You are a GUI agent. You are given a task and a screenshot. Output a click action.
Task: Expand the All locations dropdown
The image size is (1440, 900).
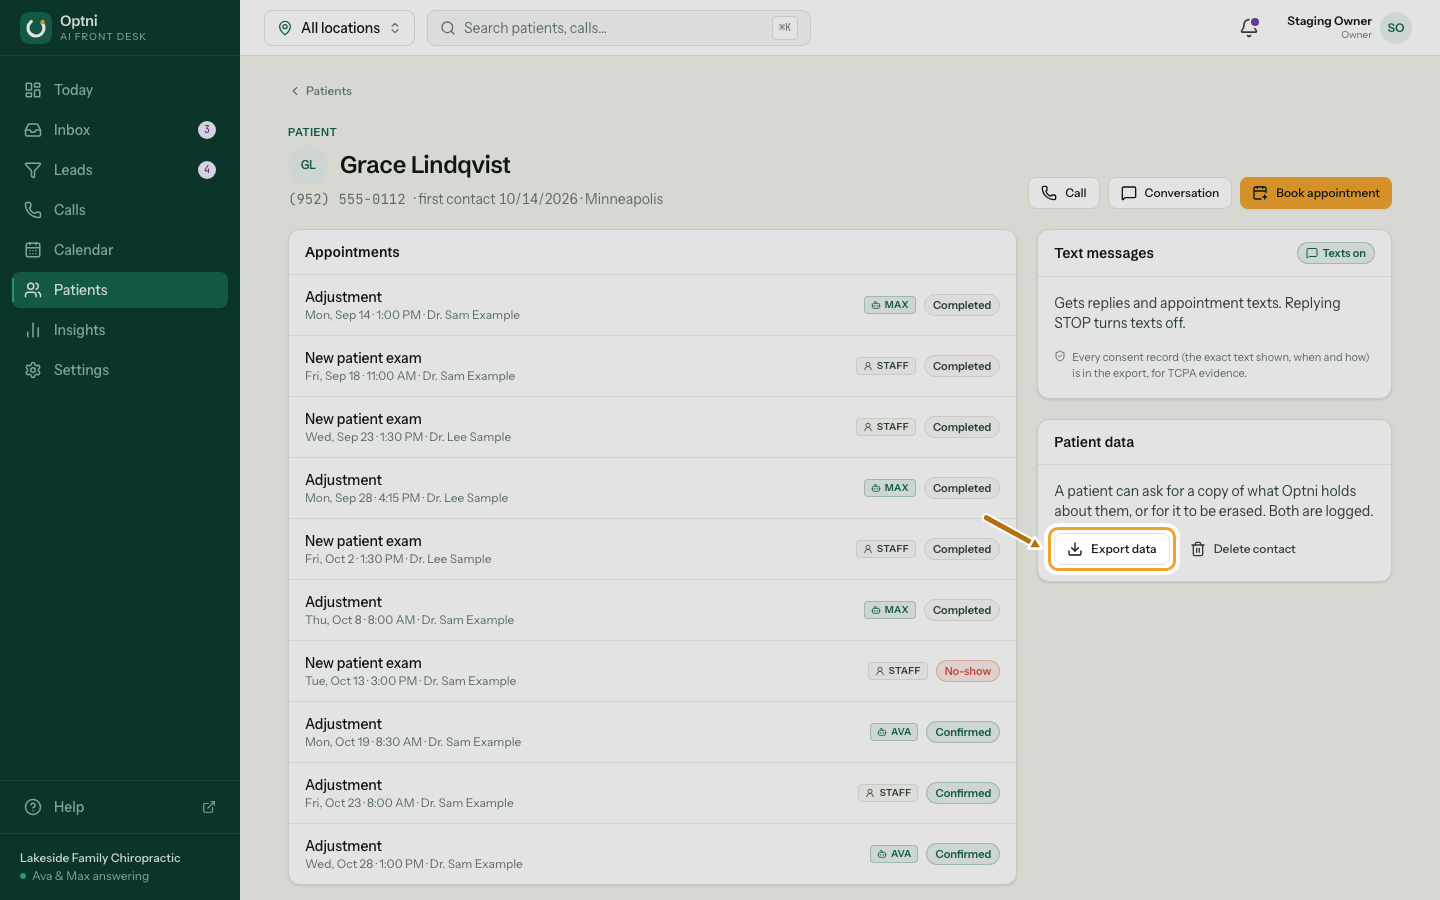[339, 28]
